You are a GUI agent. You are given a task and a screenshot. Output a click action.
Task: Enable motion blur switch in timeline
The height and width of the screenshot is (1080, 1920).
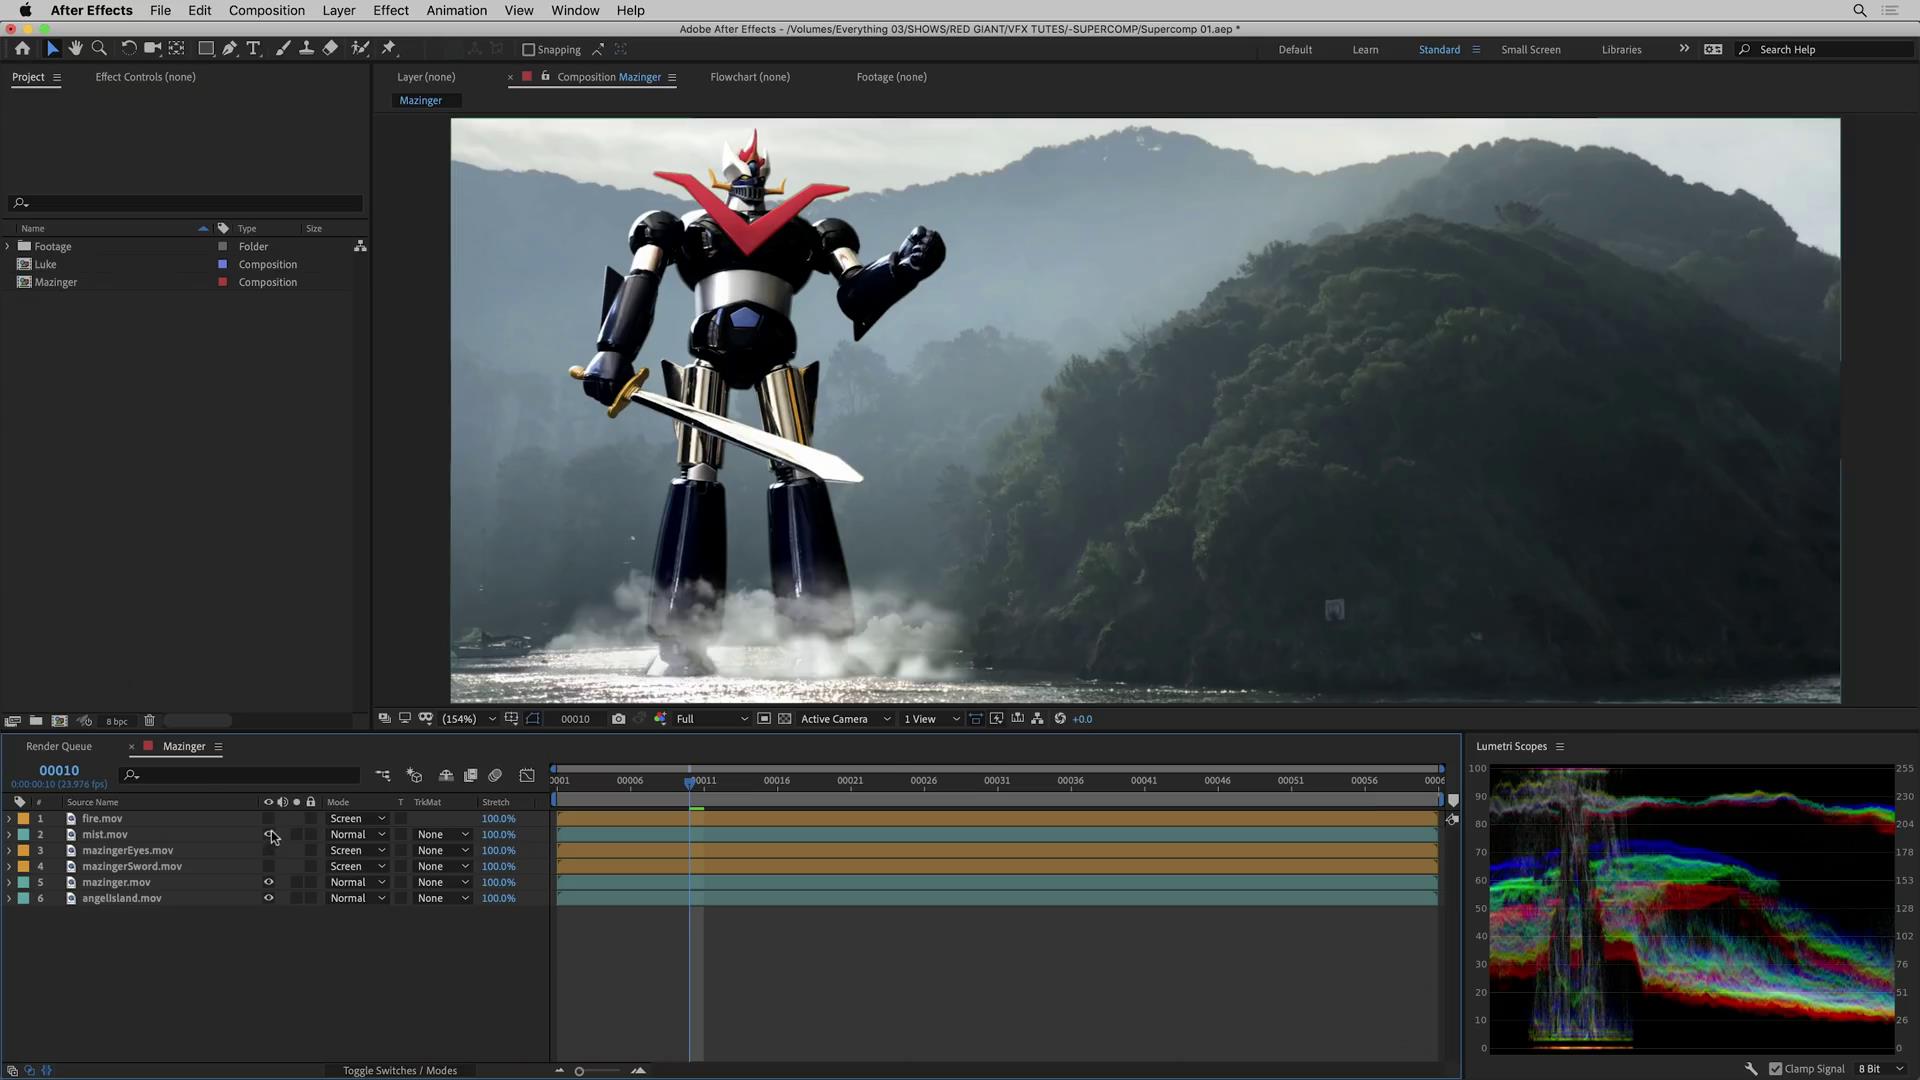(495, 775)
